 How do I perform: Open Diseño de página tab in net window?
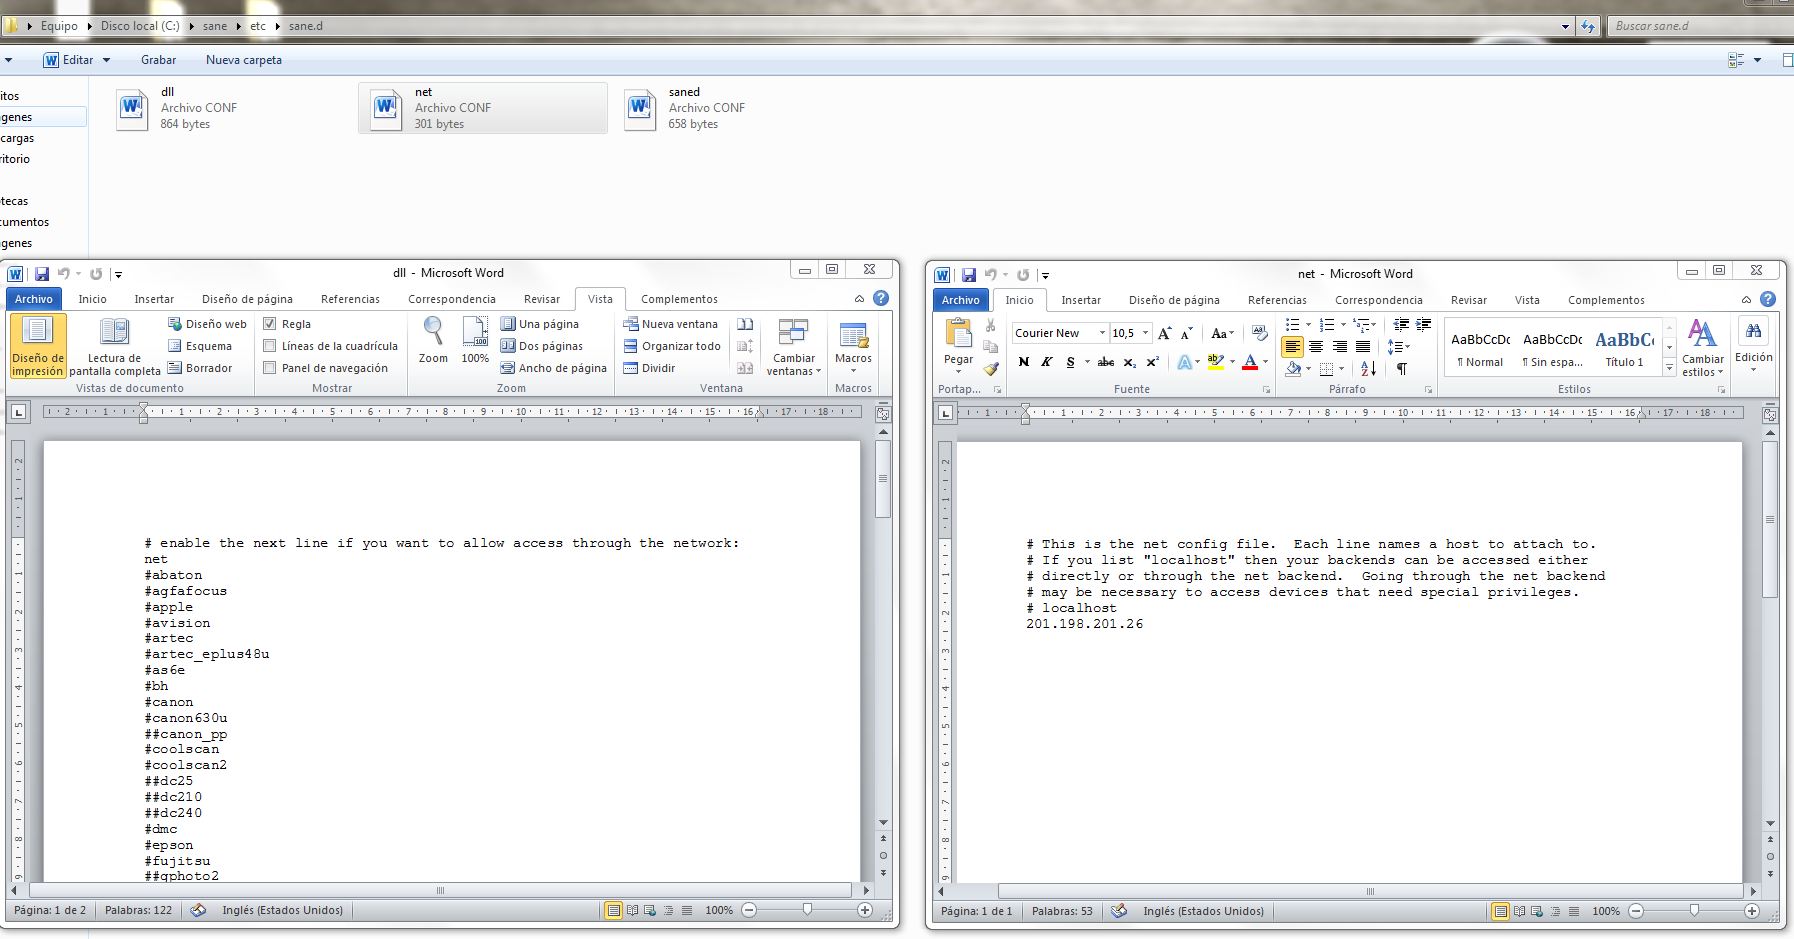pyautogui.click(x=1173, y=300)
